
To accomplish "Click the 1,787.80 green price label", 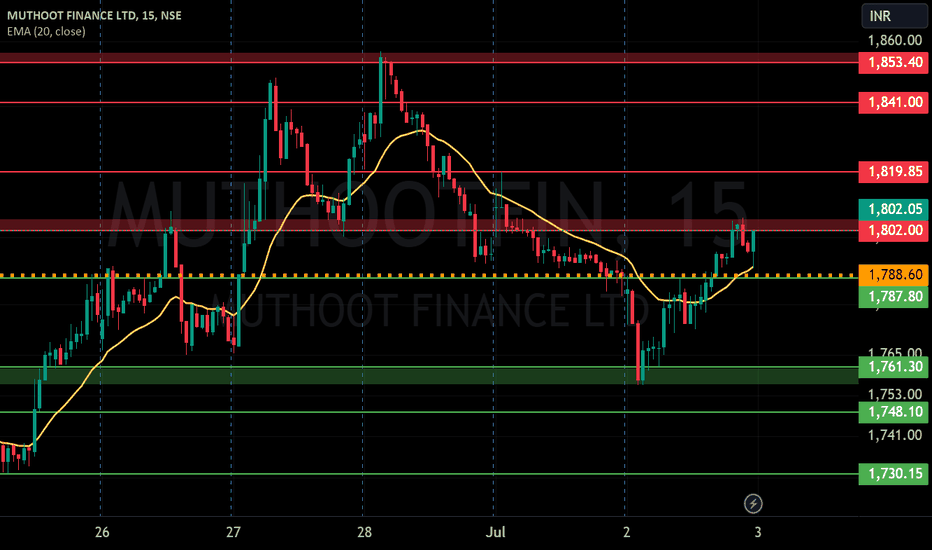I will pos(893,296).
